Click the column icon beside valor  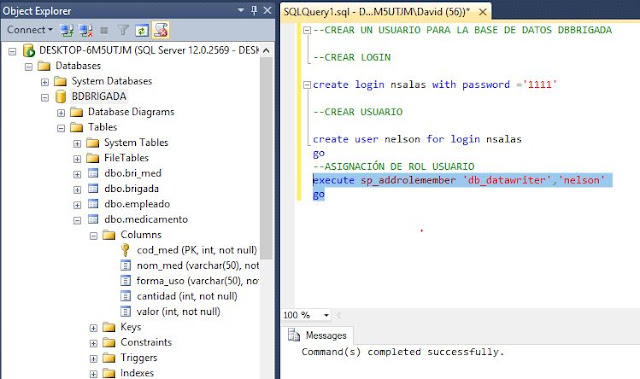click(126, 312)
